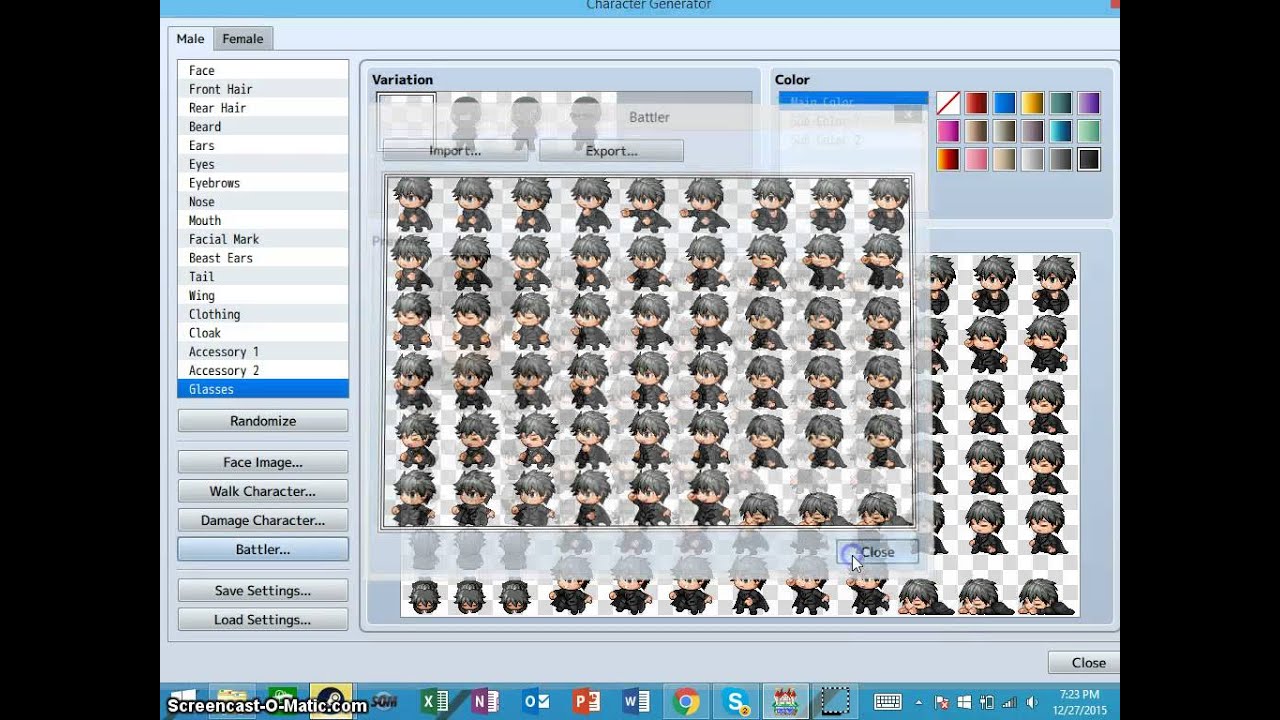The width and height of the screenshot is (1280, 720).
Task: Select Accessory 2 list entry
Action: 263,370
